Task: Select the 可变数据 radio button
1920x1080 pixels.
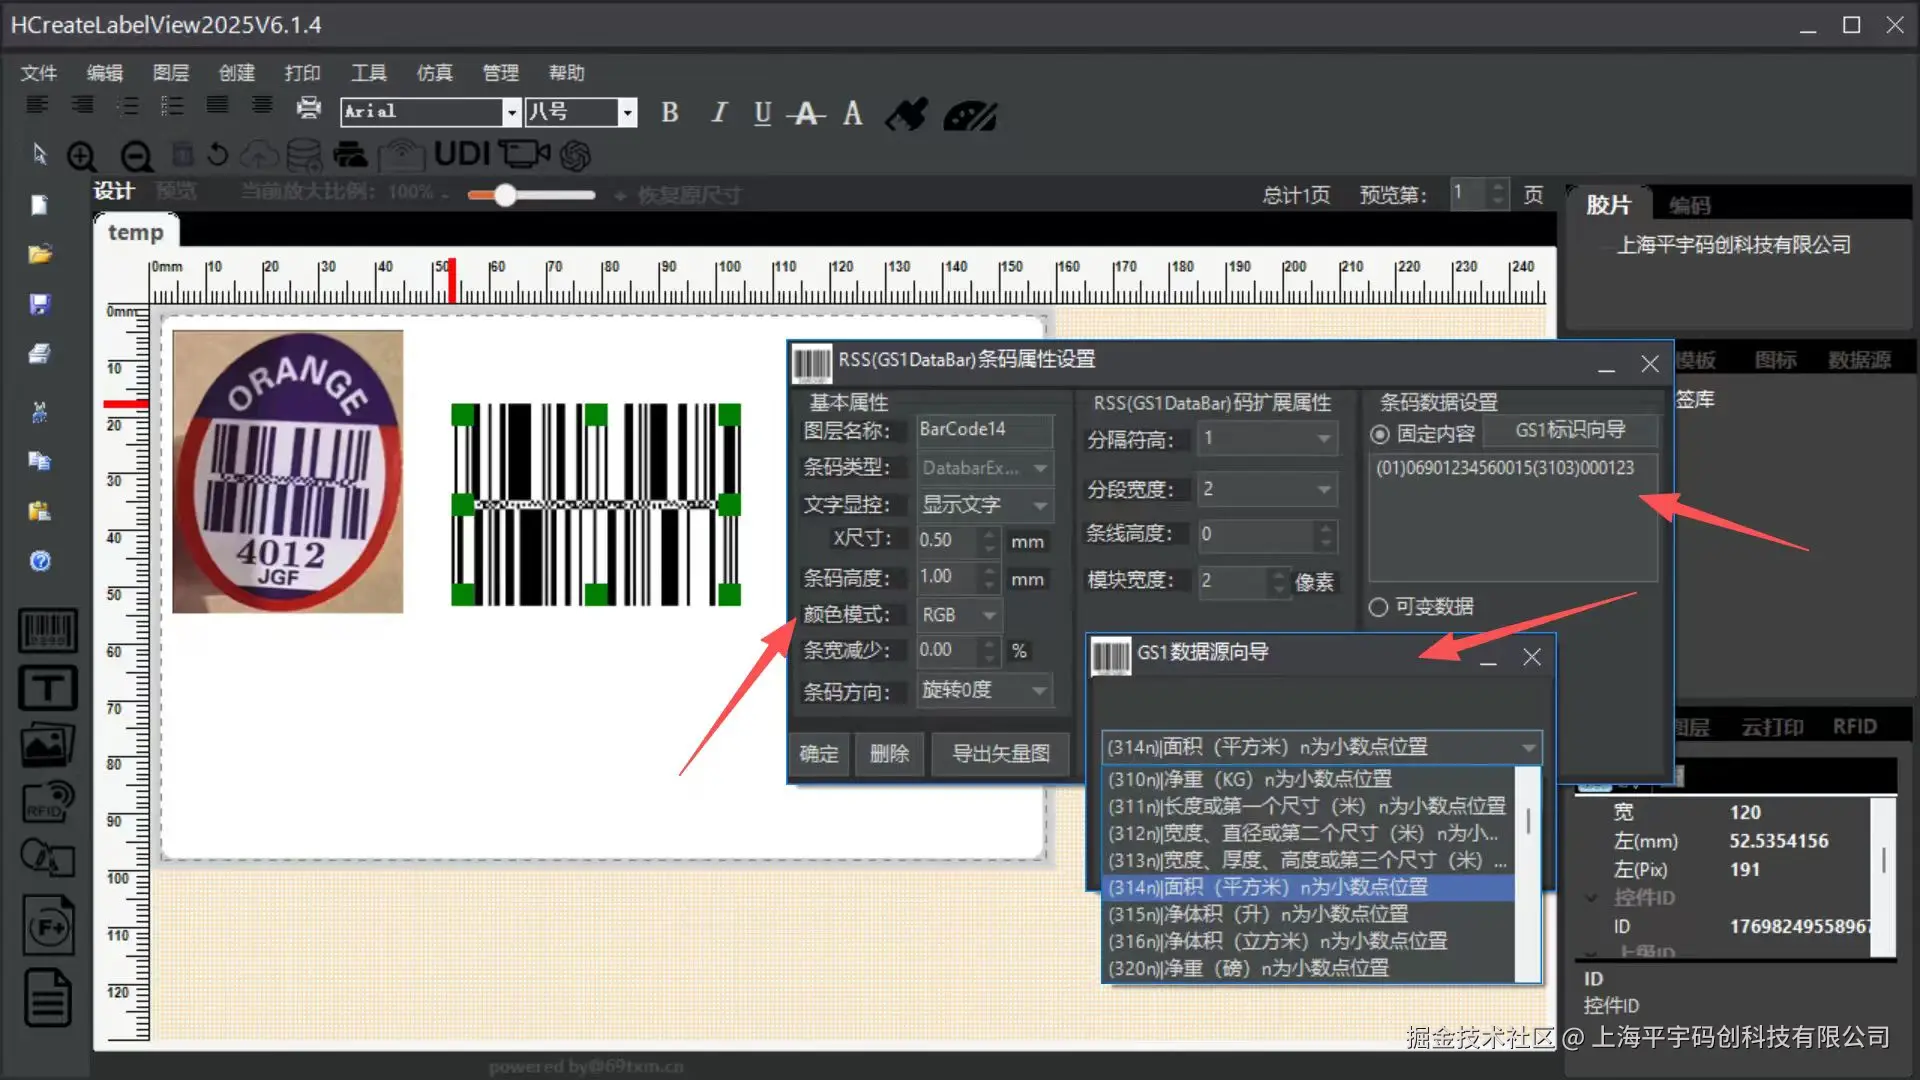Action: pyautogui.click(x=1378, y=607)
